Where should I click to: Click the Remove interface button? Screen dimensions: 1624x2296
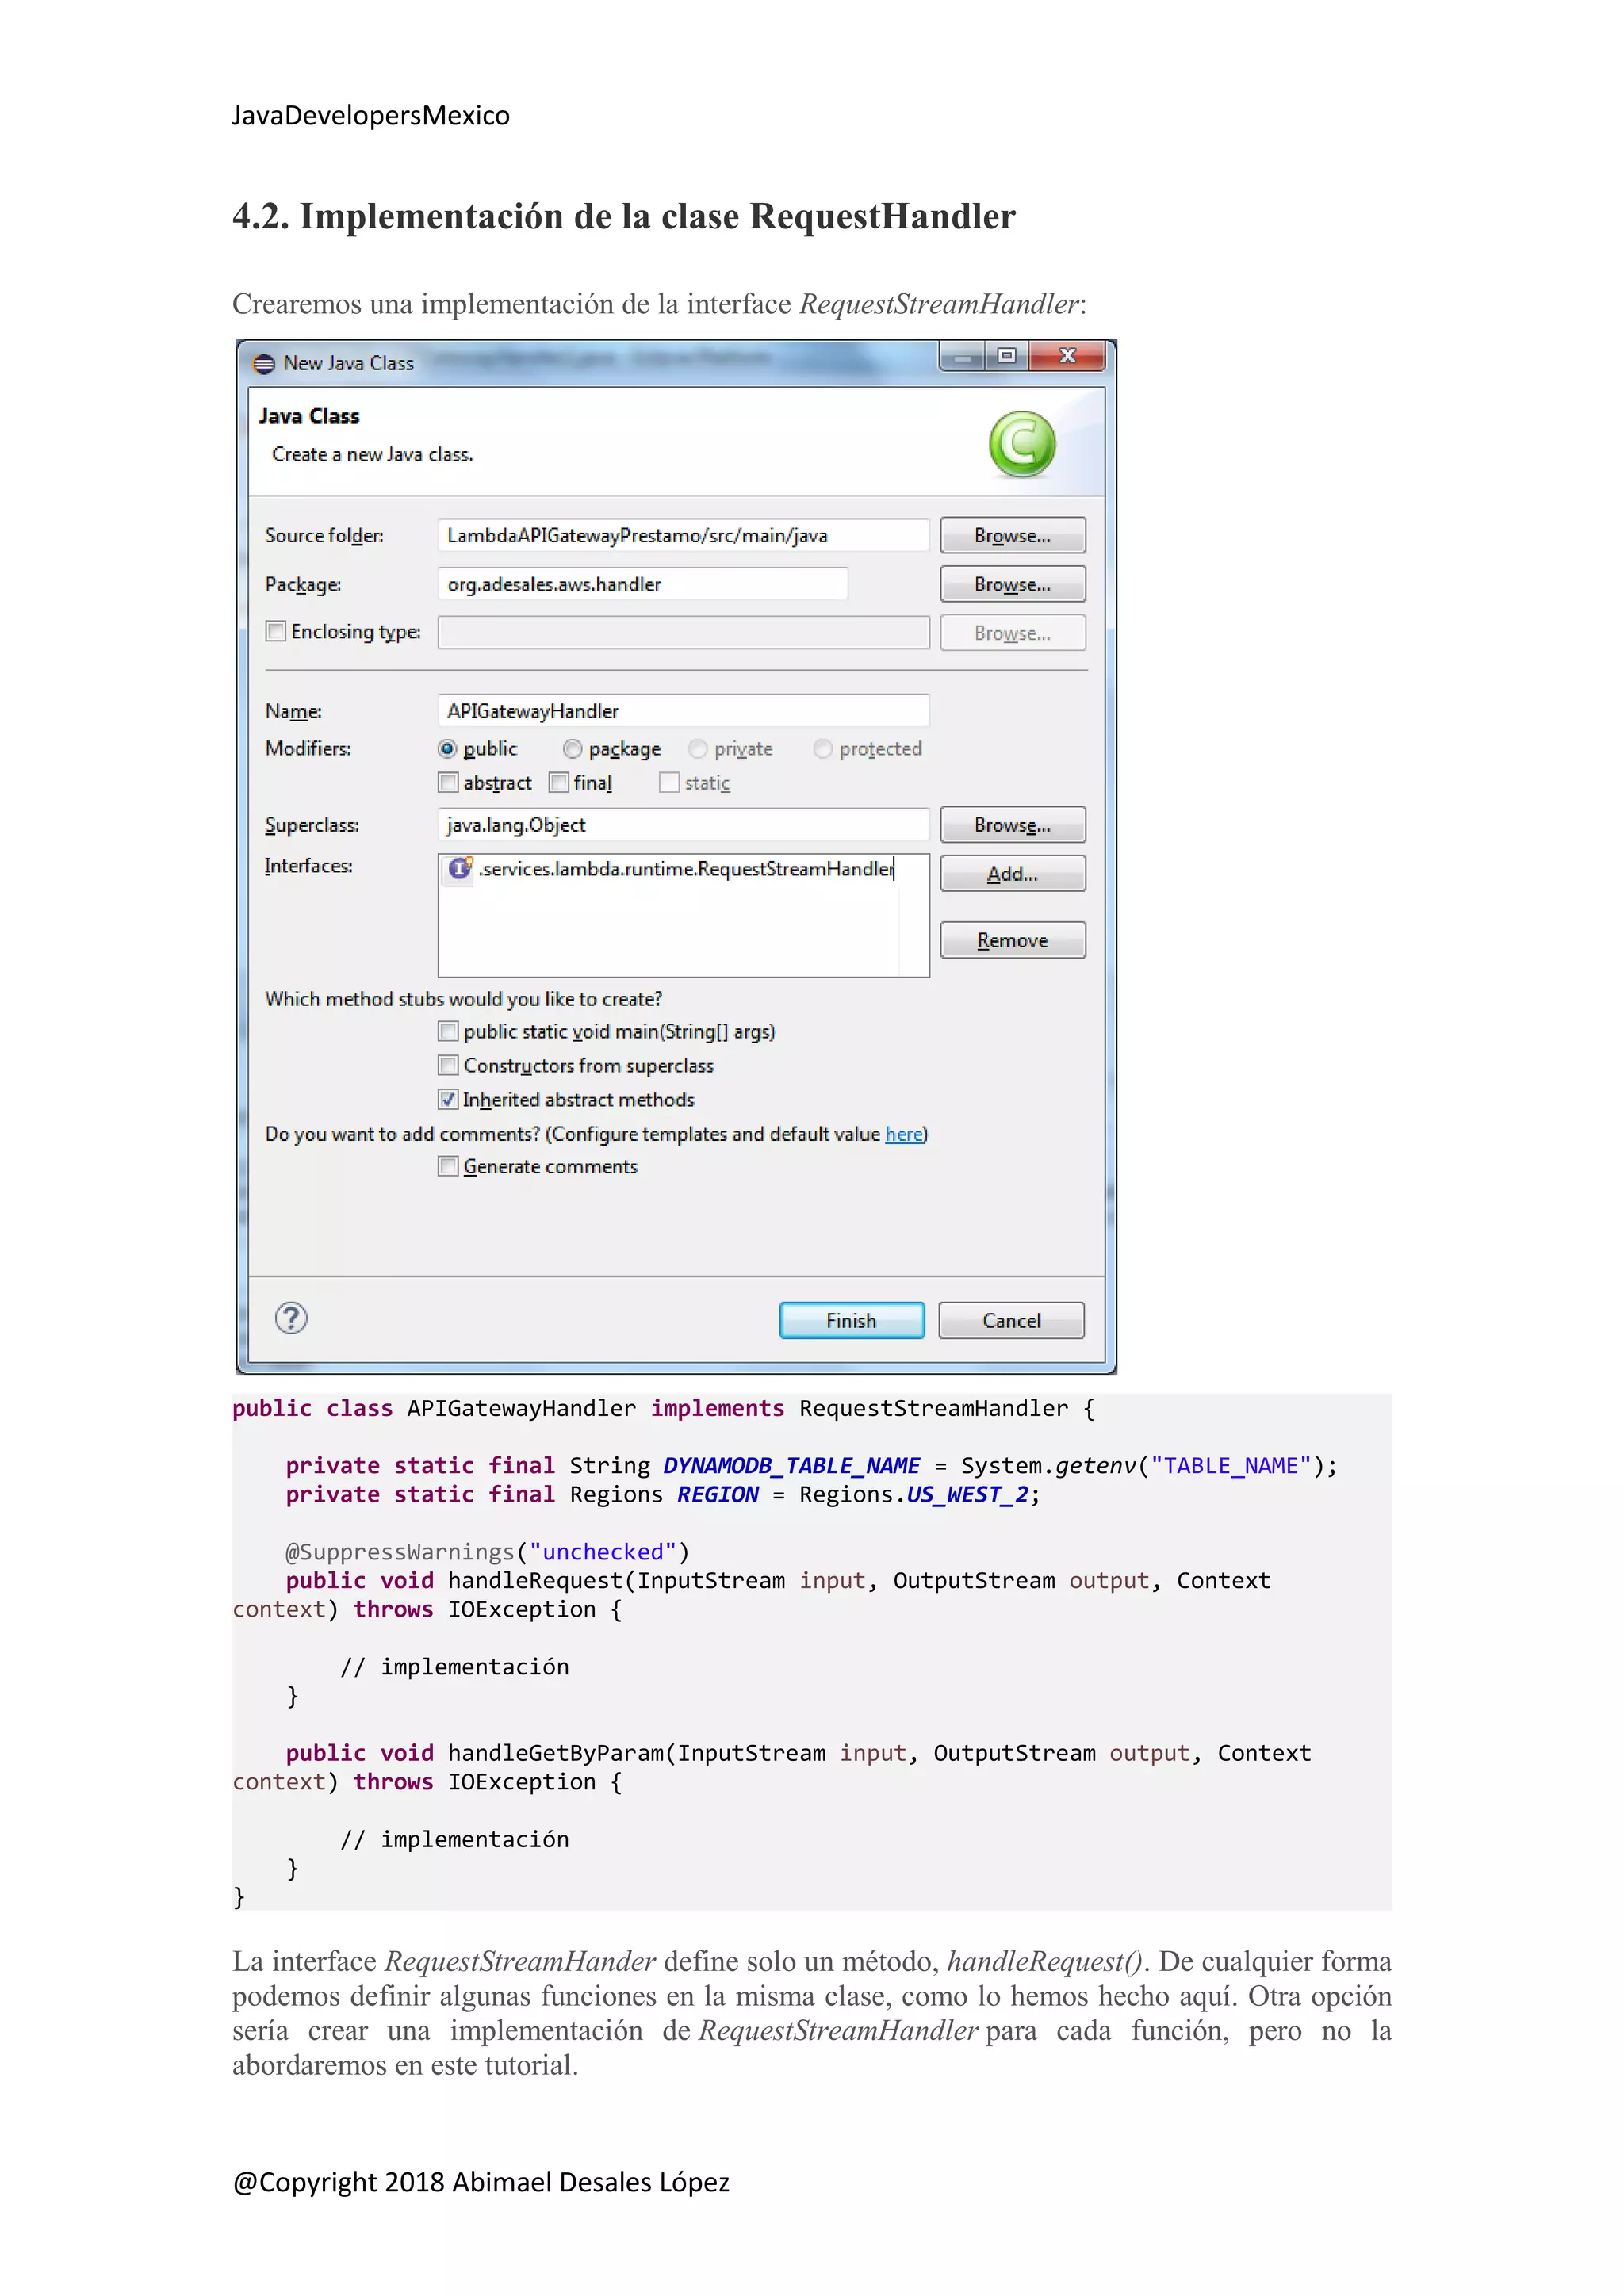(x=1012, y=940)
